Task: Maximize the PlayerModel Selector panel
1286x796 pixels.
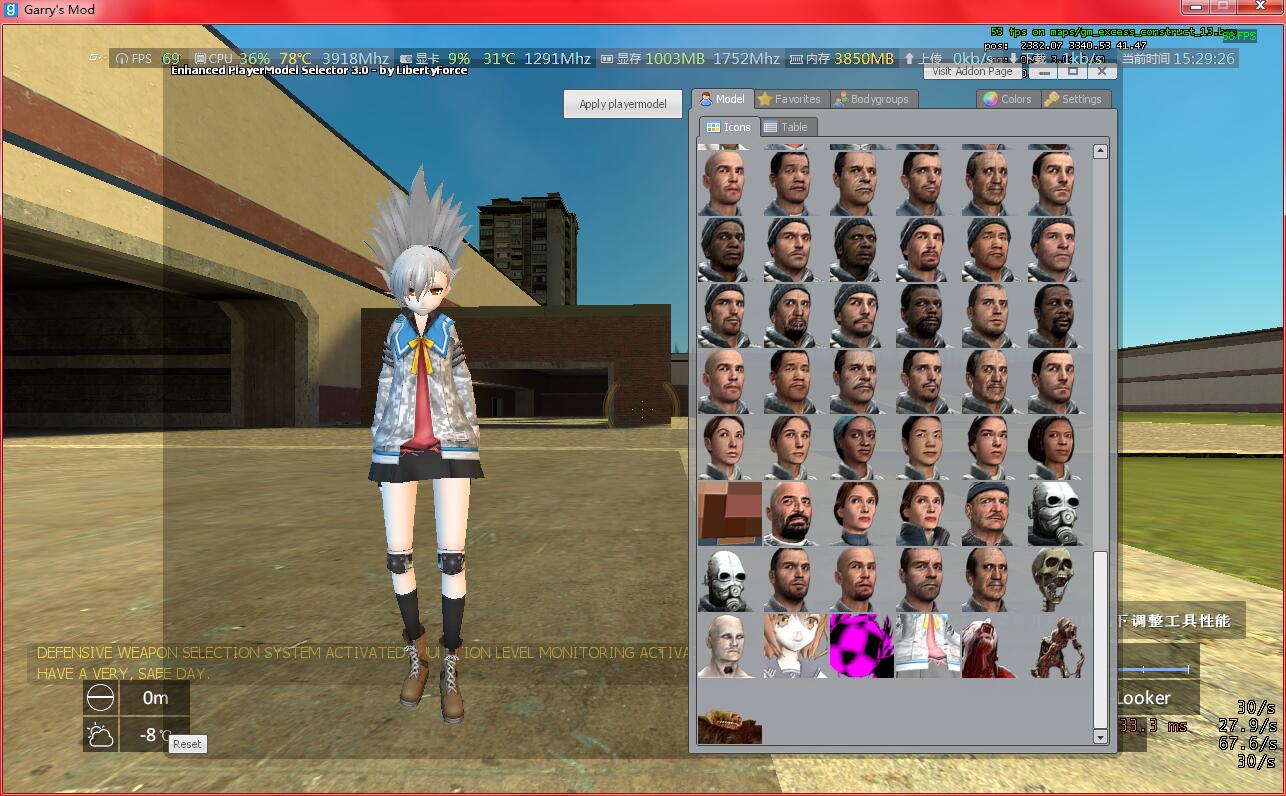Action: pos(1073,72)
